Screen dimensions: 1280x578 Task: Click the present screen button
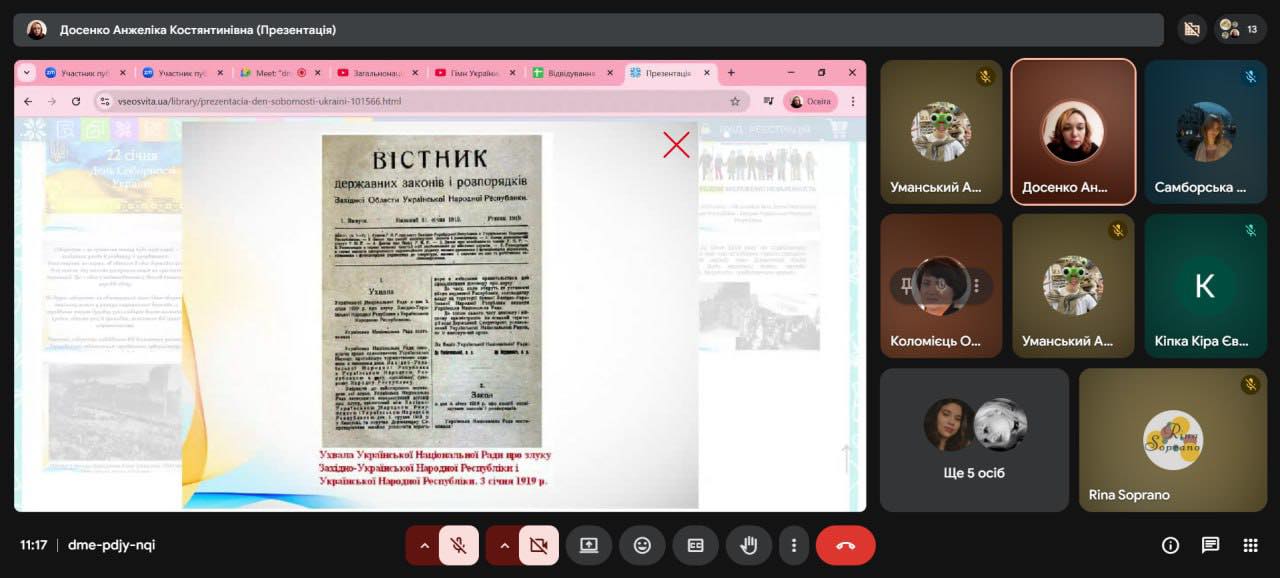589,545
